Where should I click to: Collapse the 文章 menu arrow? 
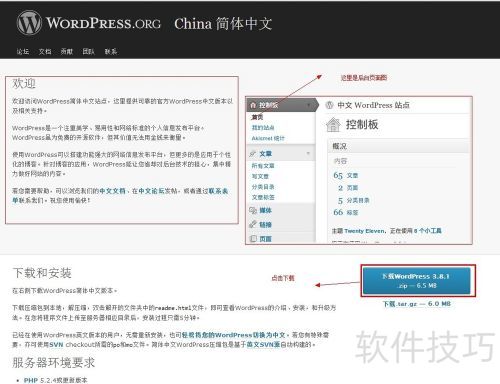coord(308,153)
